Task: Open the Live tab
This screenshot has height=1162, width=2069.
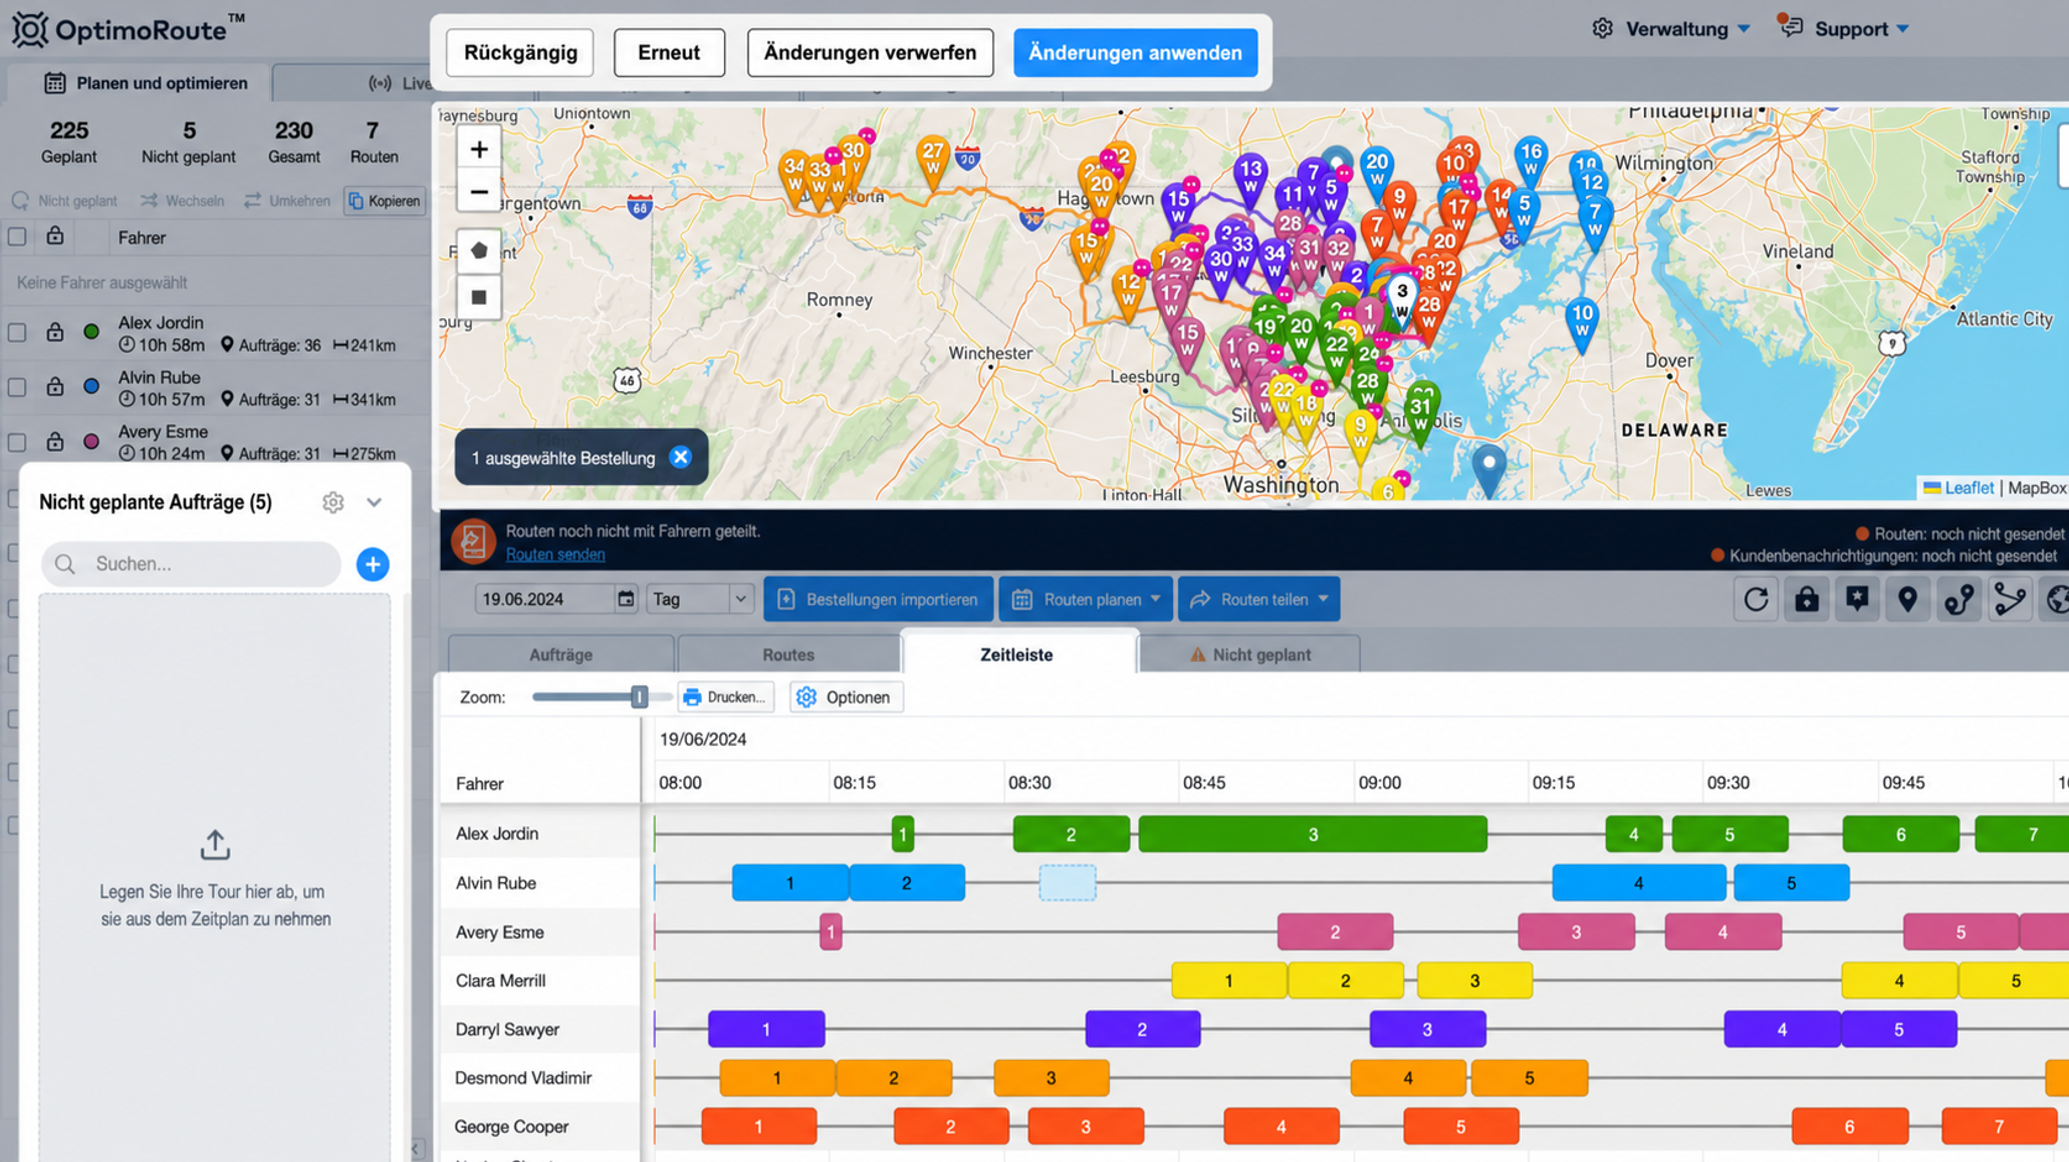Action: [x=400, y=83]
